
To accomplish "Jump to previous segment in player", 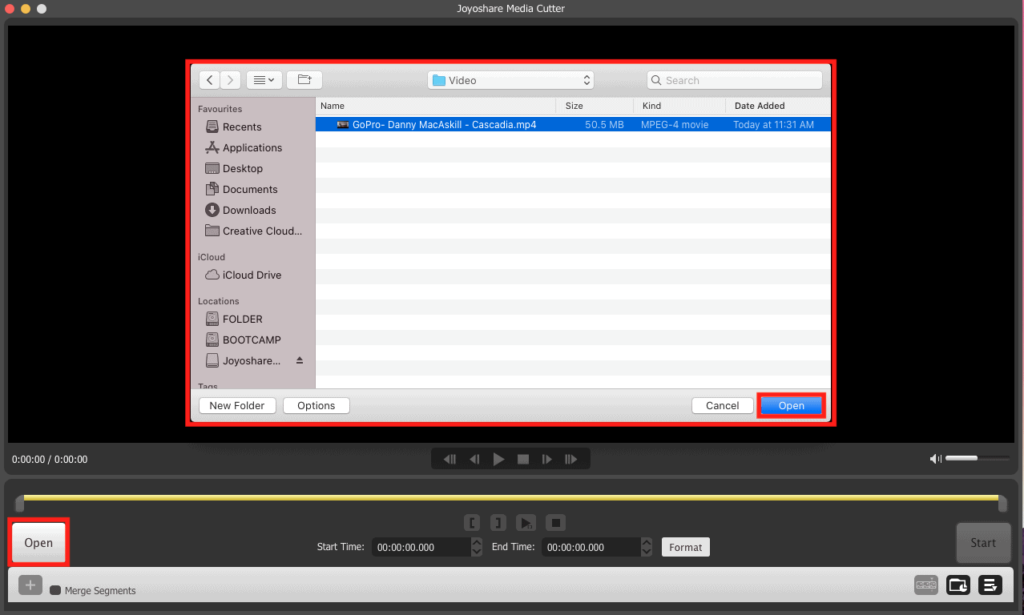I will click(x=449, y=459).
